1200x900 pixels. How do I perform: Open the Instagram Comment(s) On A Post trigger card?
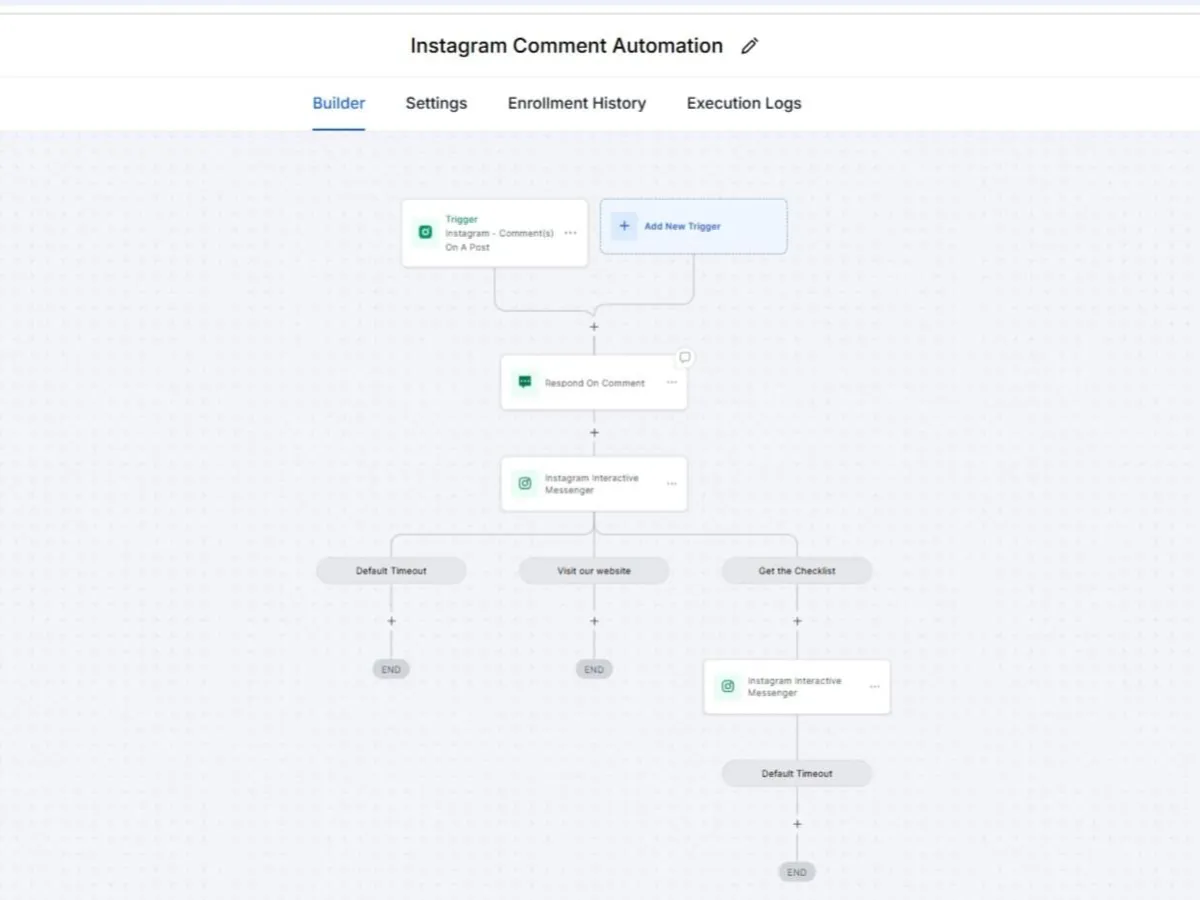pyautogui.click(x=494, y=233)
